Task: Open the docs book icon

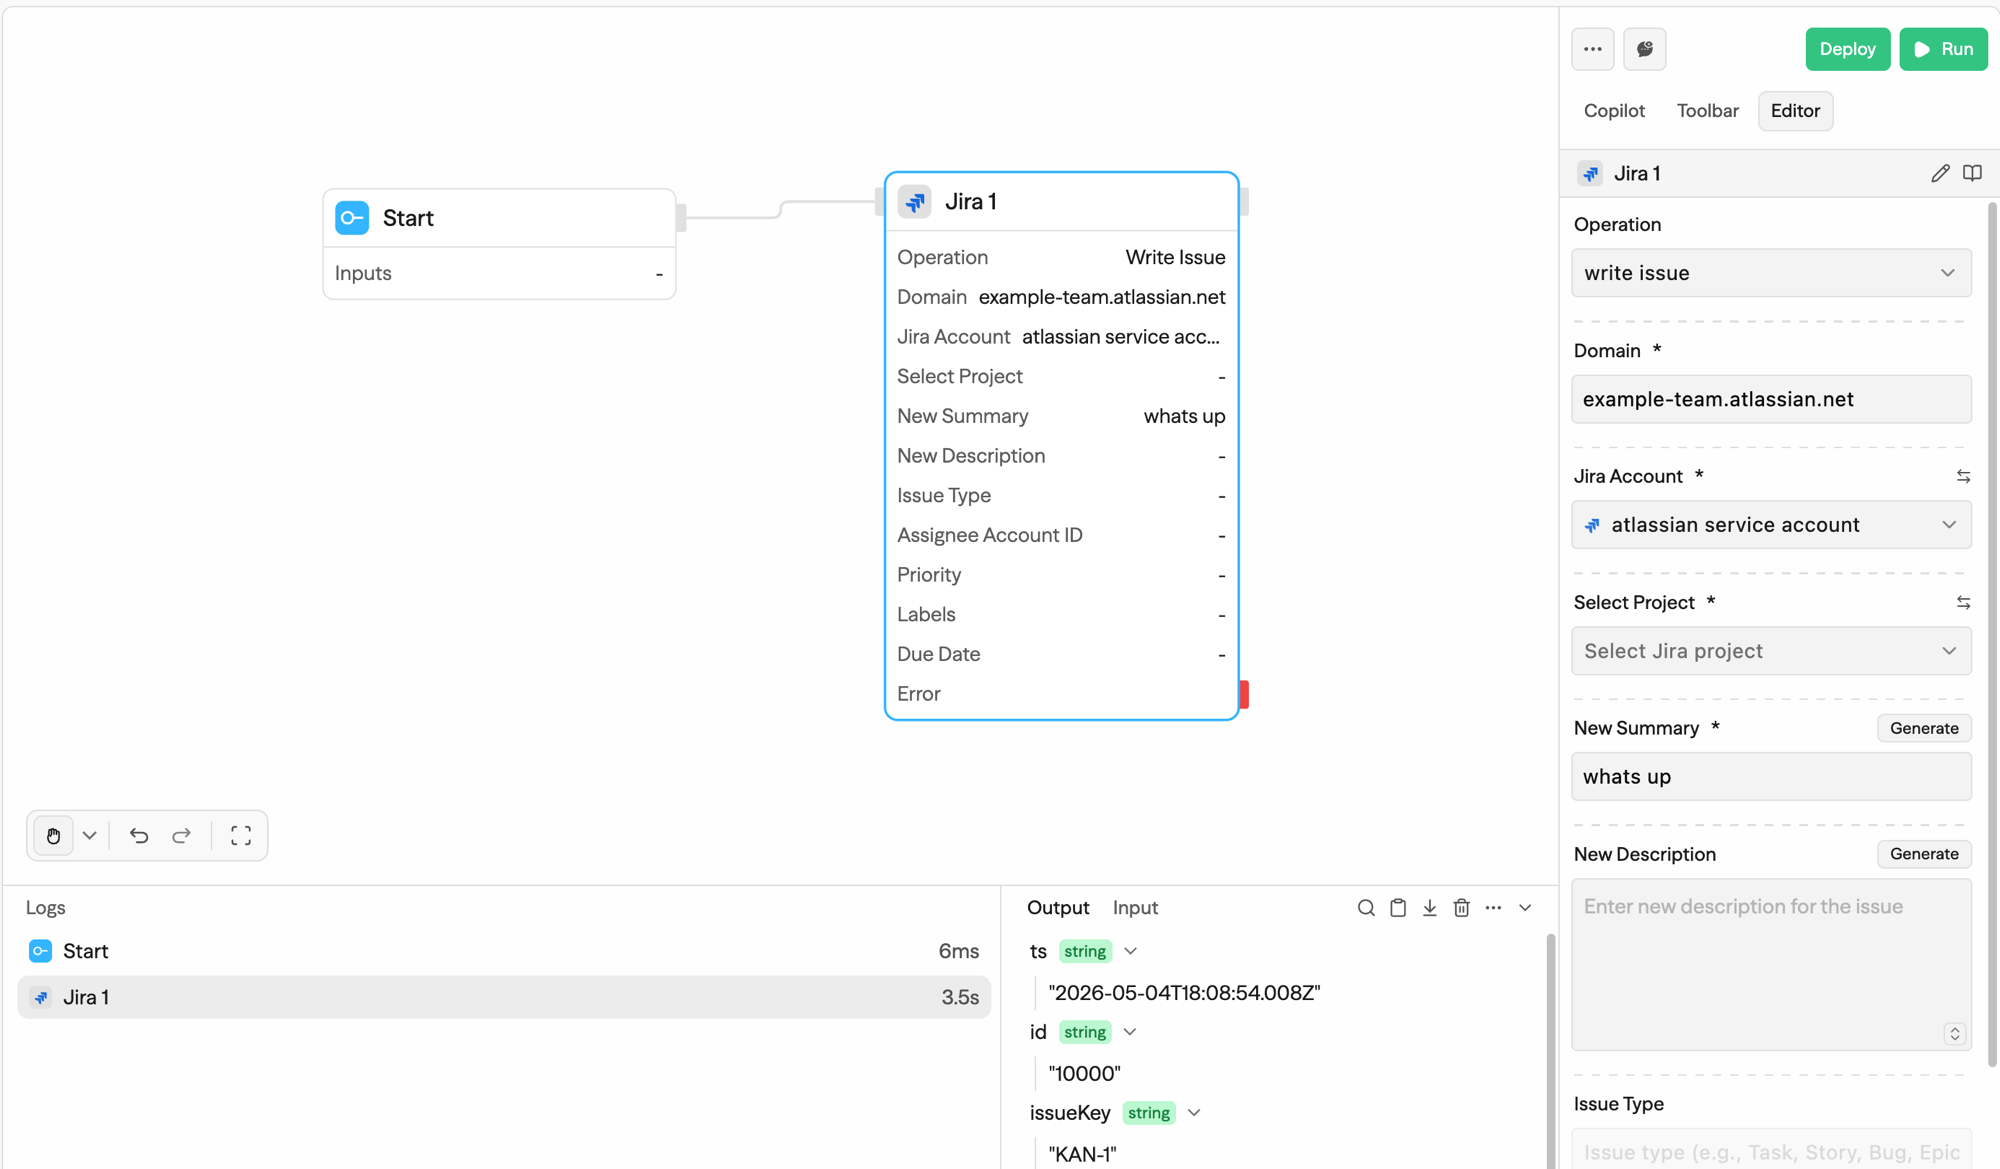Action: (x=1972, y=173)
